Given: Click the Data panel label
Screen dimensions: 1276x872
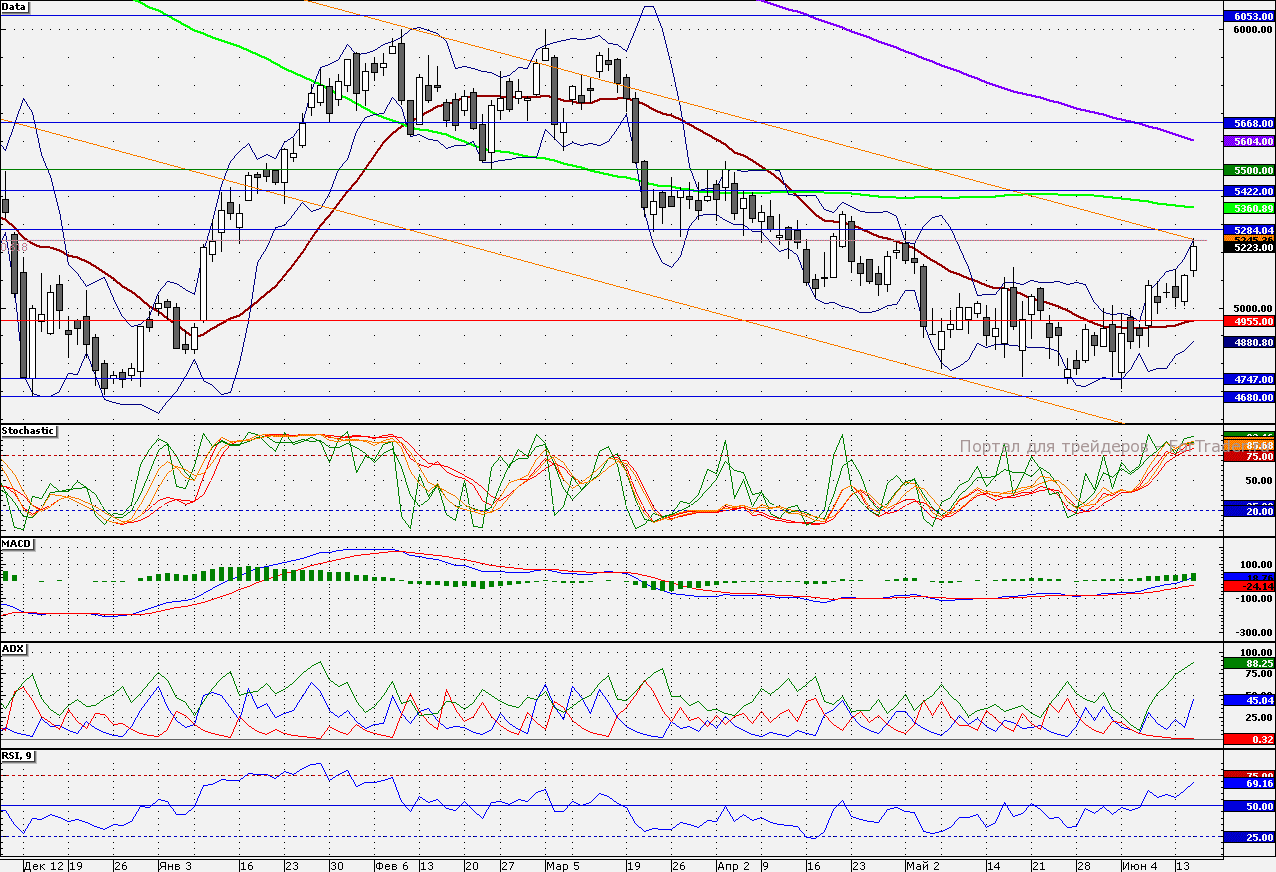Looking at the screenshot, I should coord(15,7).
